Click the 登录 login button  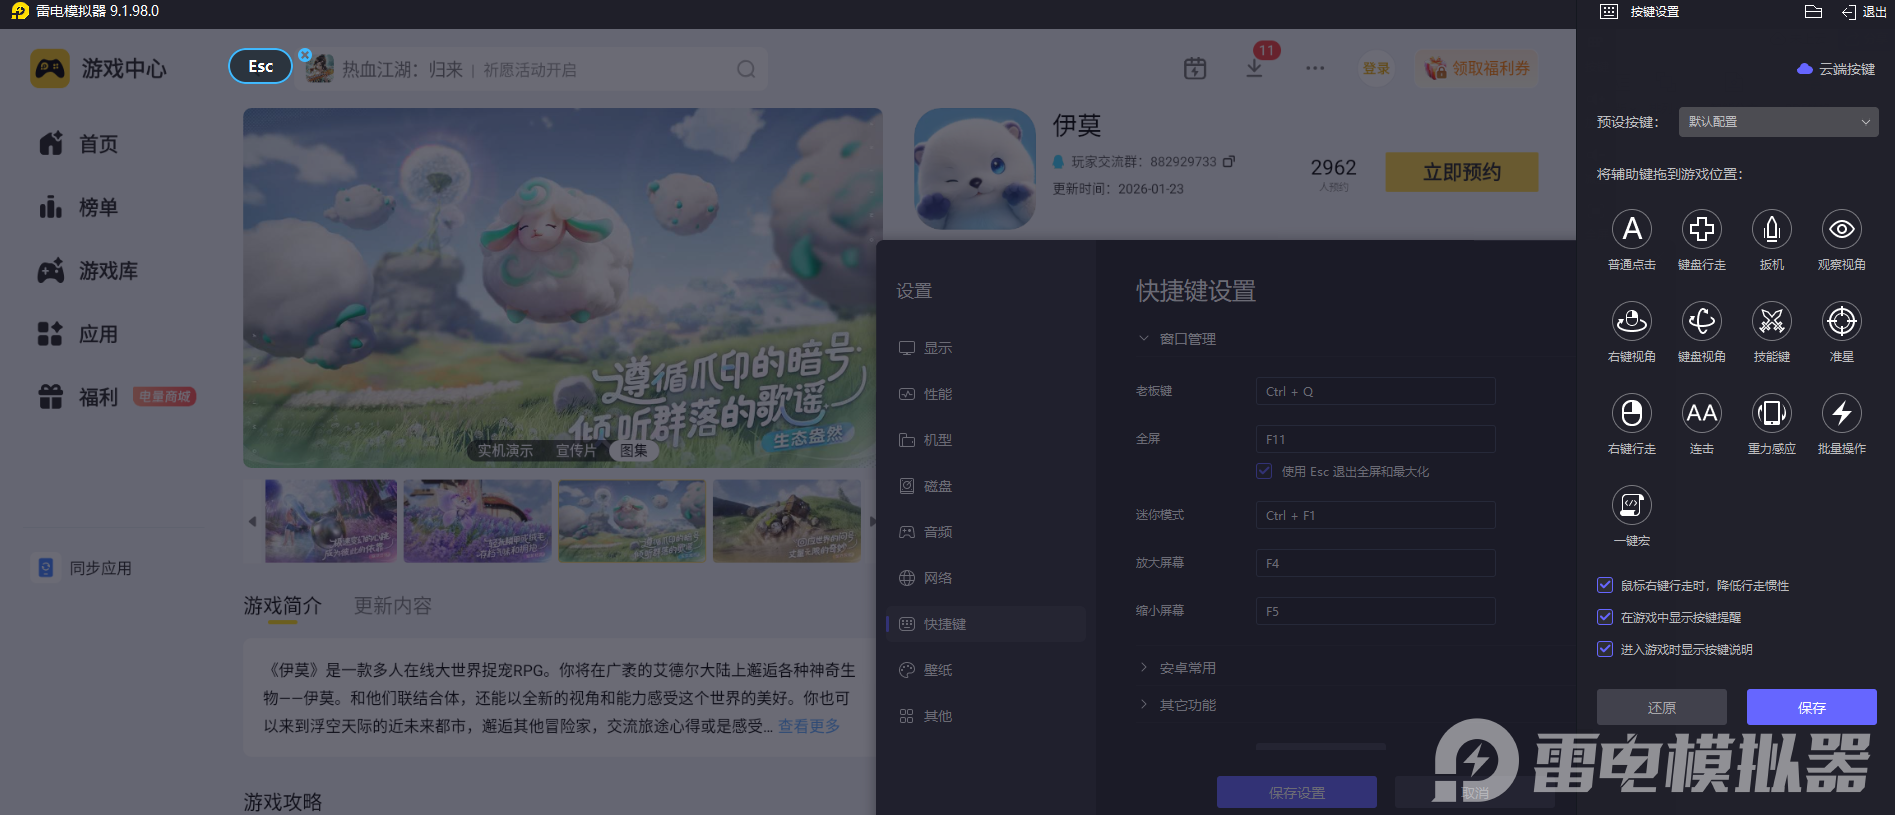[x=1377, y=68]
